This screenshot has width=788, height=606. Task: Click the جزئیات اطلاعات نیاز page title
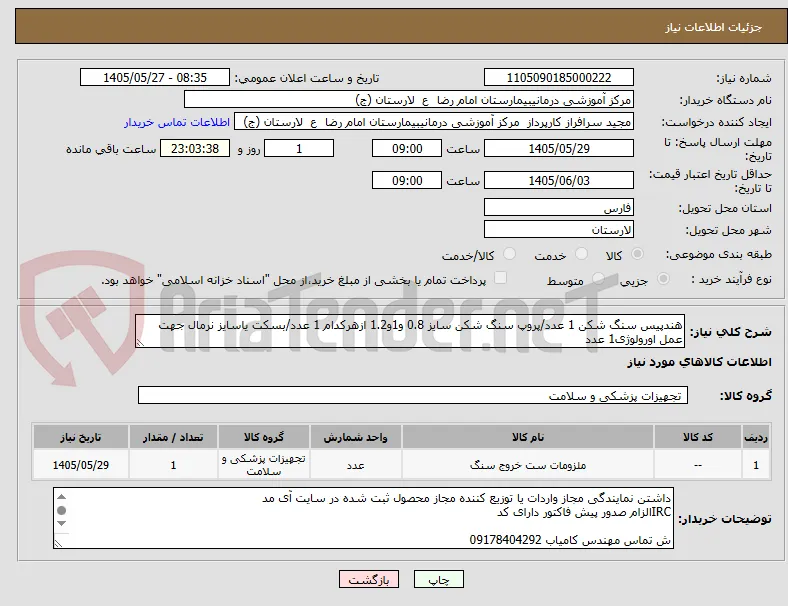(714, 27)
